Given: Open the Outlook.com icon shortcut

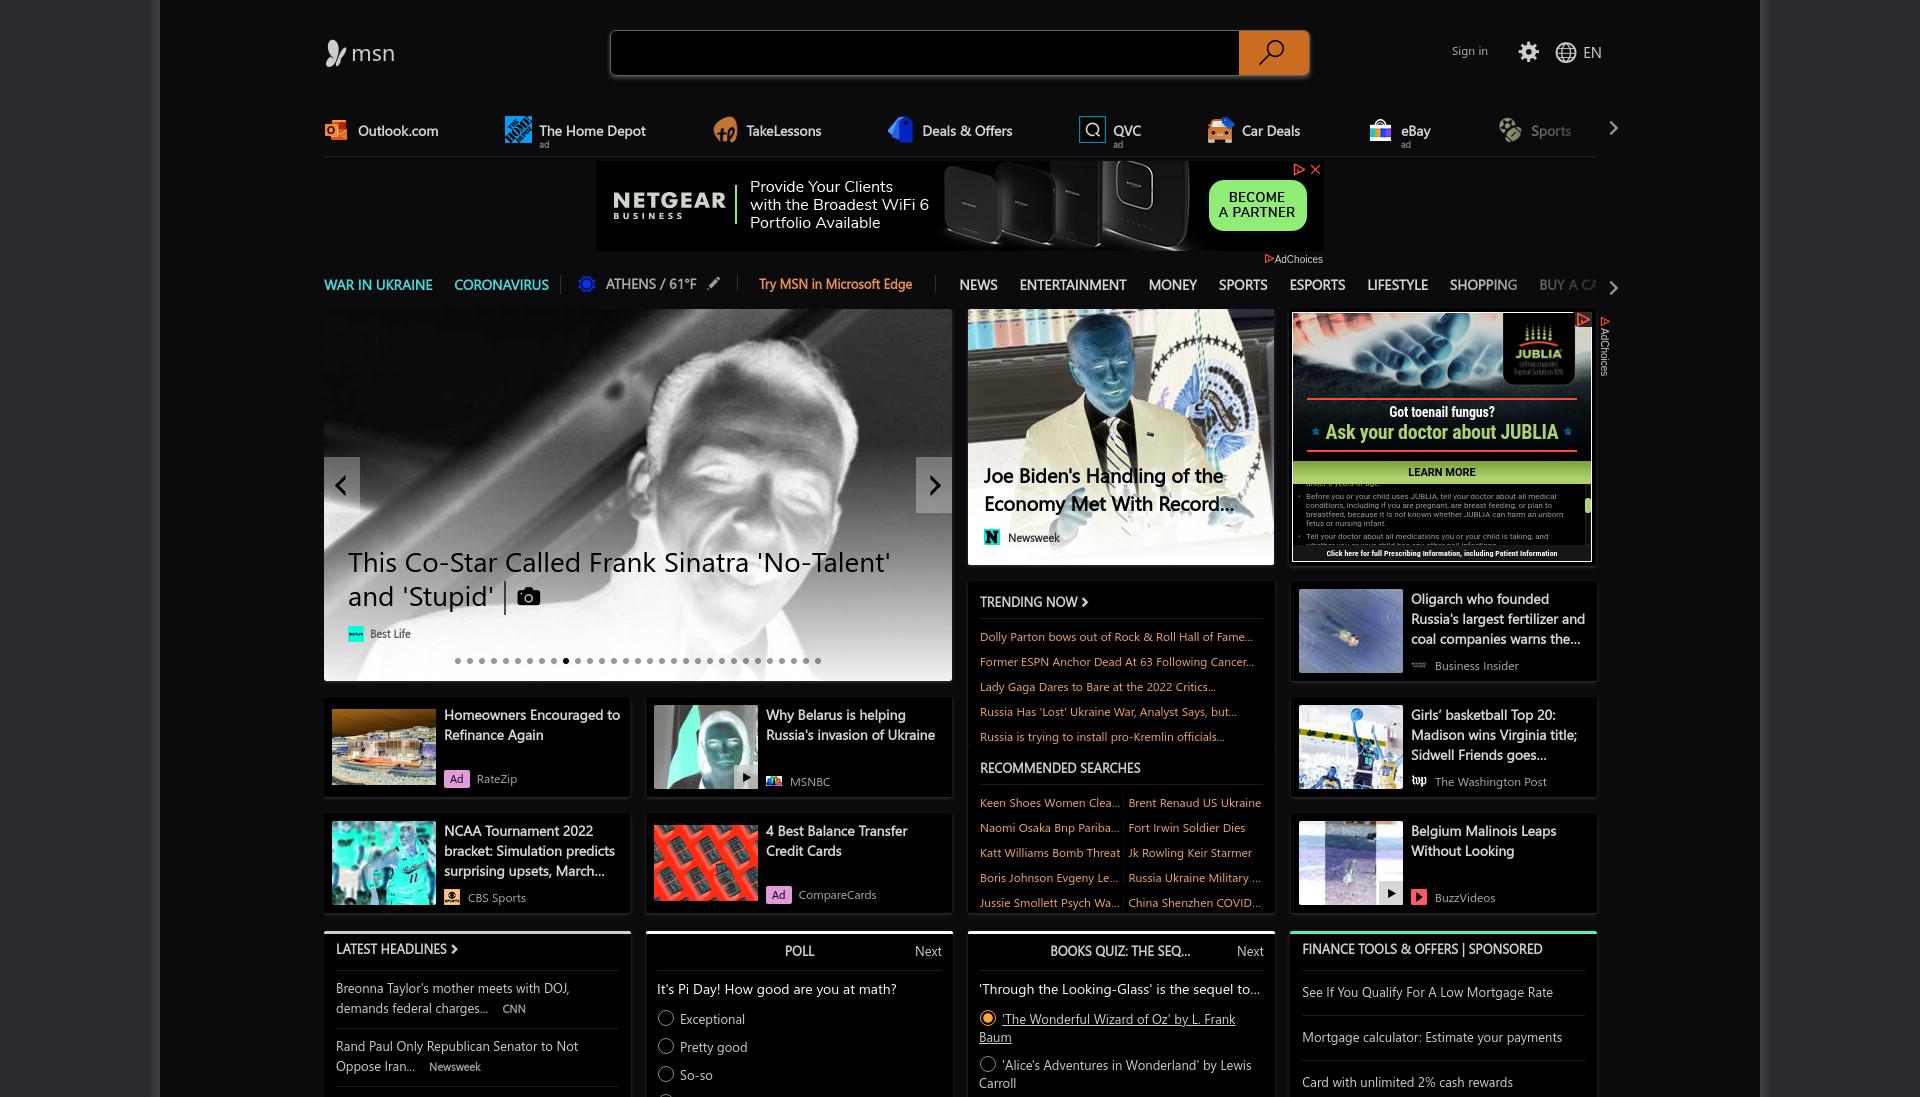Looking at the screenshot, I should pos(336,130).
